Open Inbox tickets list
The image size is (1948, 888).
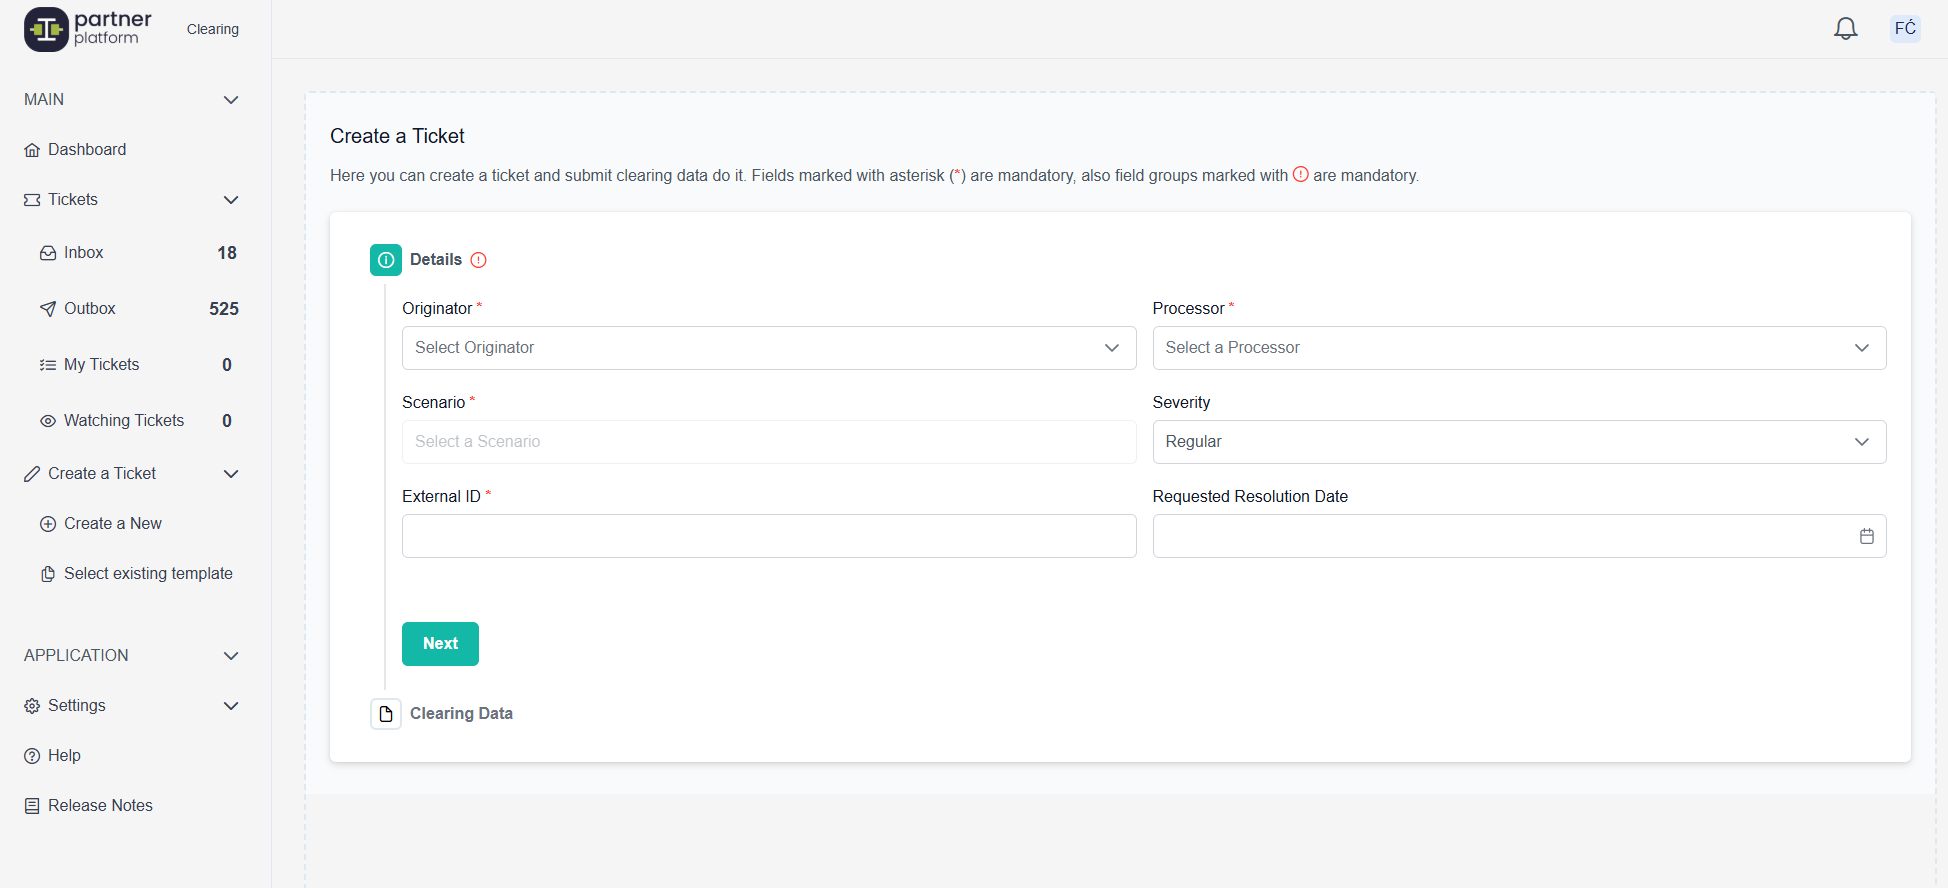pyautogui.click(x=84, y=253)
